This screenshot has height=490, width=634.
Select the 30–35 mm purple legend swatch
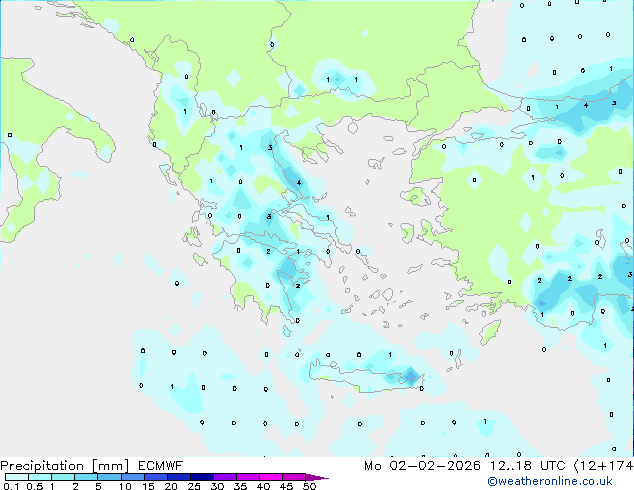225,477
